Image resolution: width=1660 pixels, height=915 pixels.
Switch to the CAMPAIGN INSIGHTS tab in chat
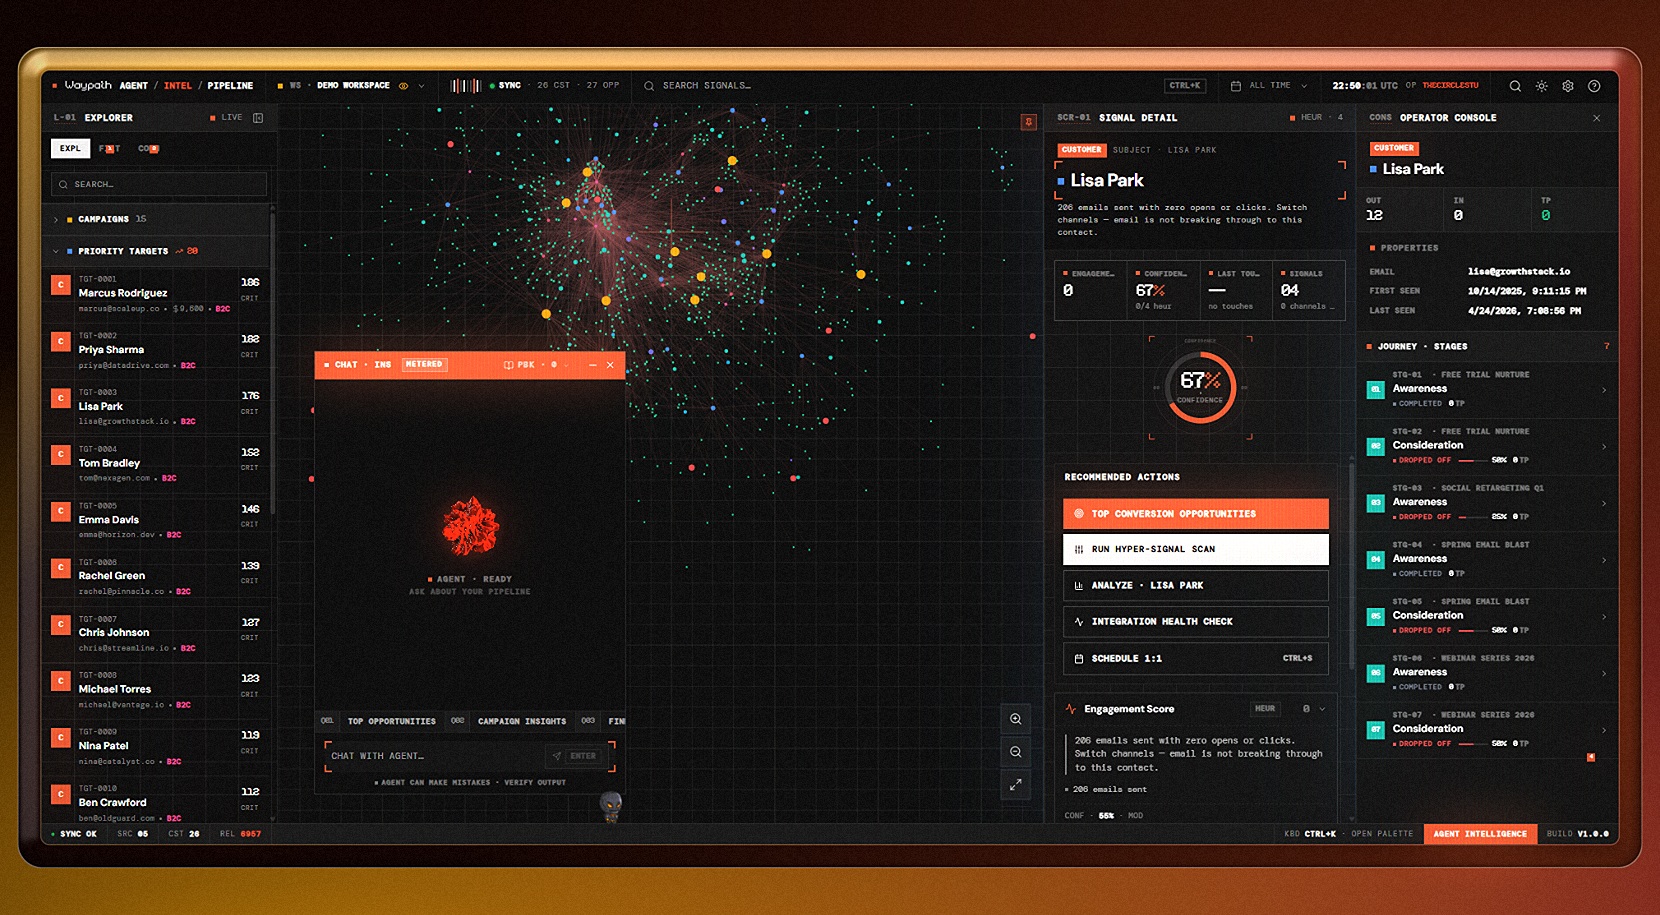pyautogui.click(x=522, y=721)
